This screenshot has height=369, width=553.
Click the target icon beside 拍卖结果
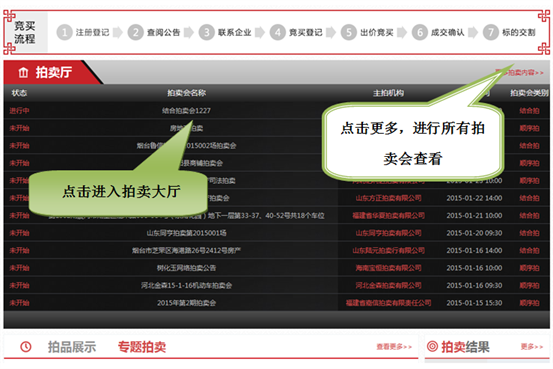pos(432,347)
